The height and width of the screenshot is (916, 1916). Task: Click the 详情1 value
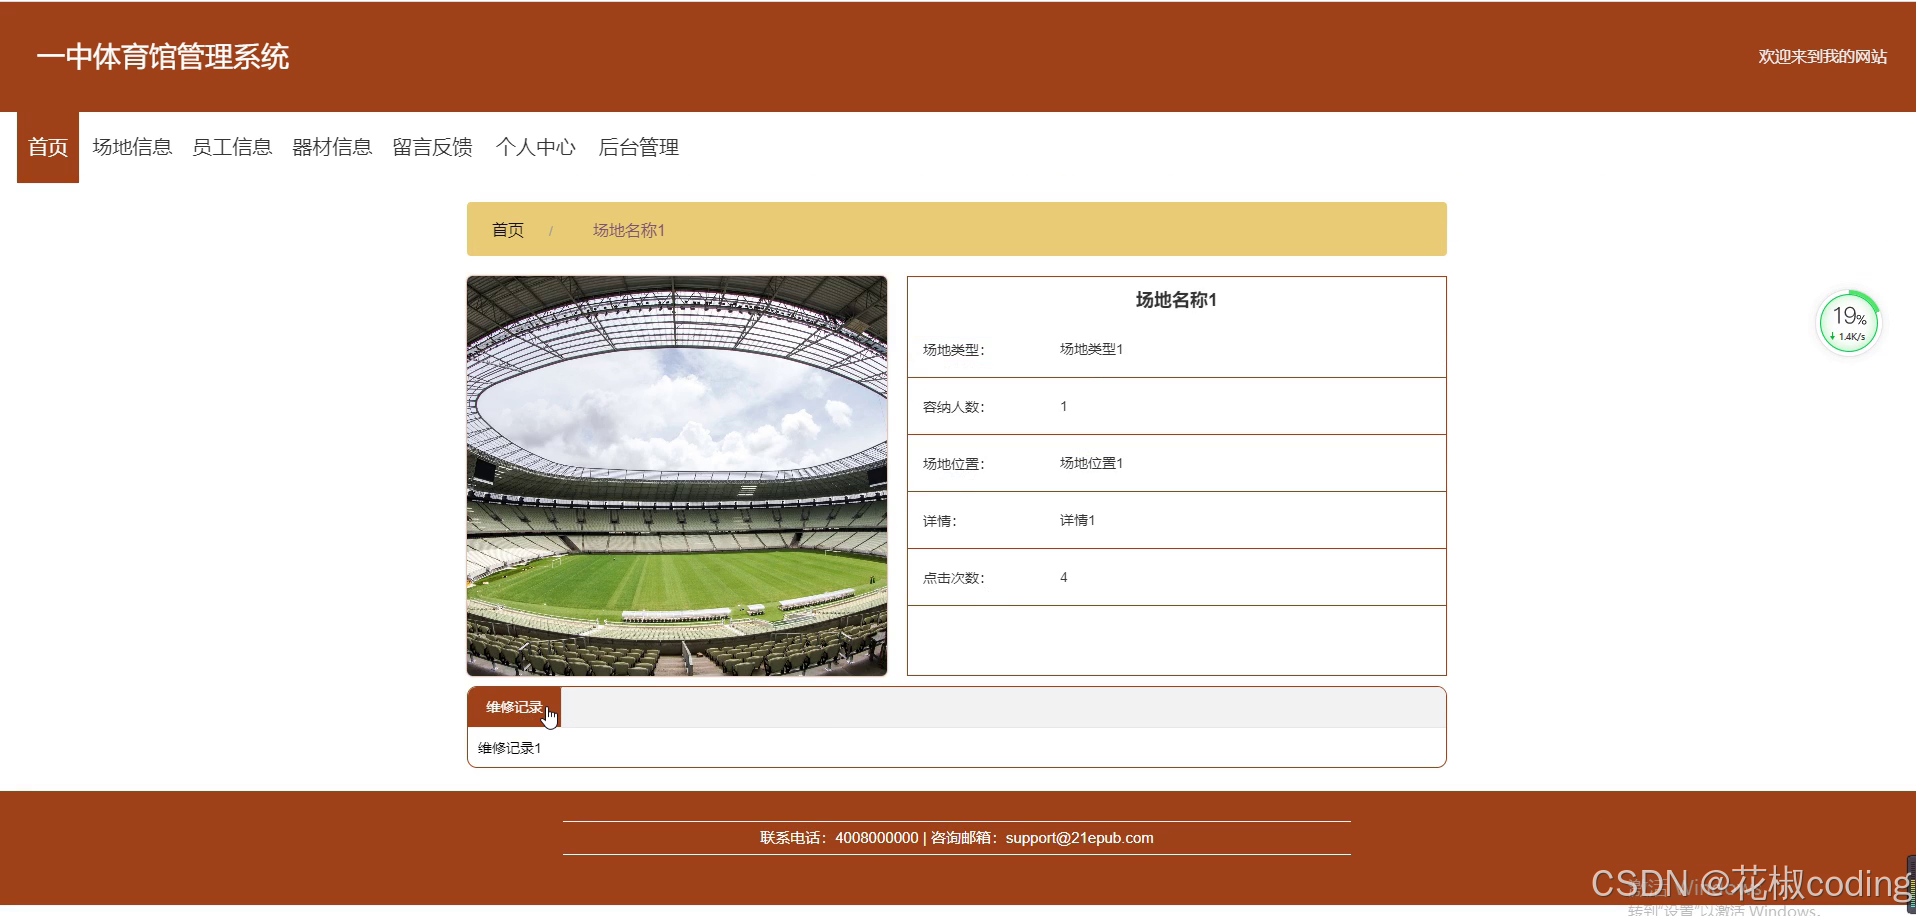click(1077, 520)
